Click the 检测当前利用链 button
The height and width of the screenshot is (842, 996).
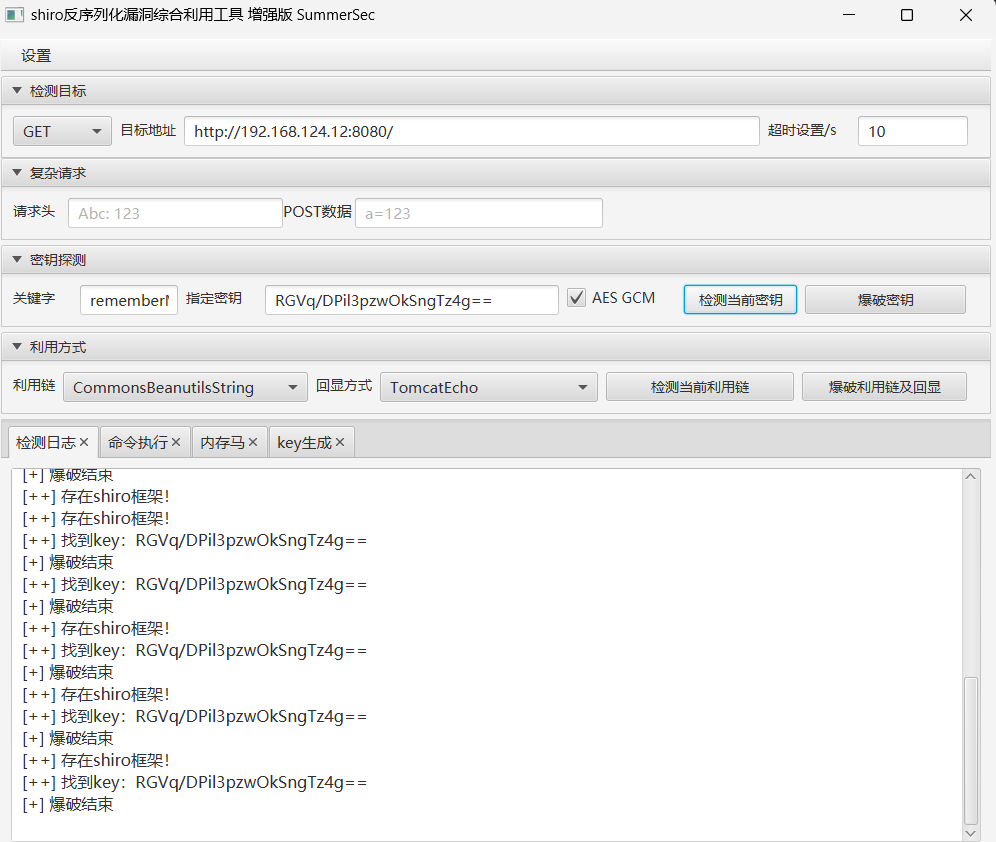point(699,387)
